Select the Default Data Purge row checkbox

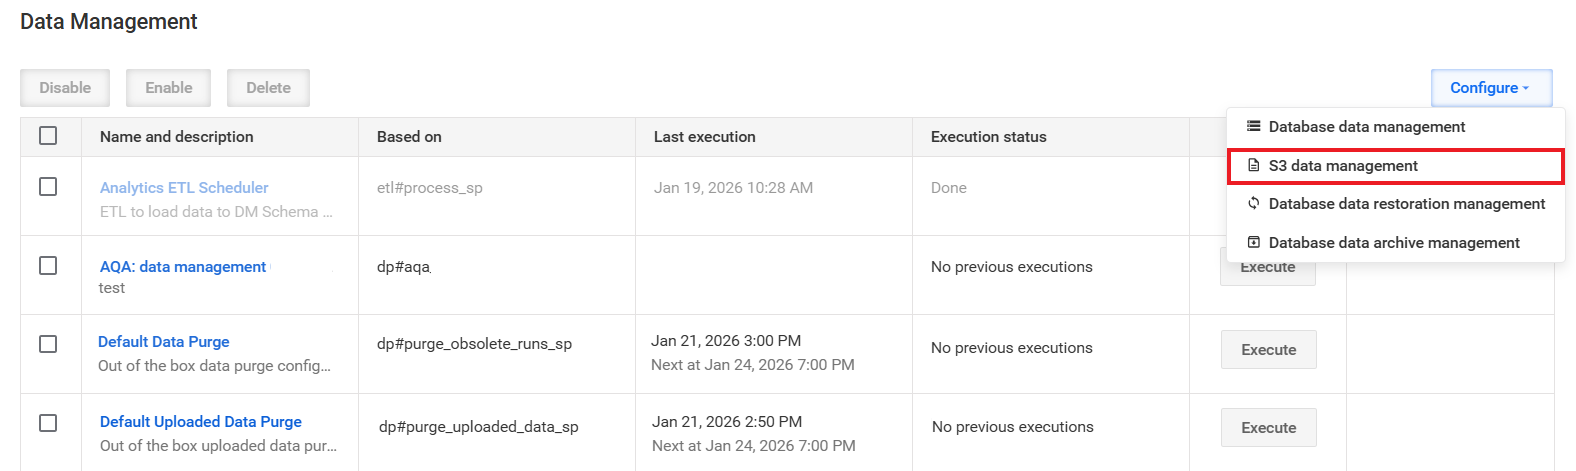coord(48,343)
